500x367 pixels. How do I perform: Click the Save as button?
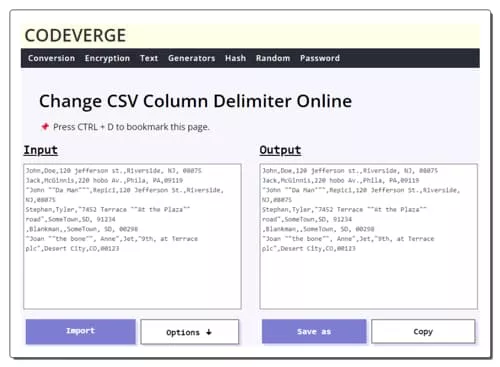[x=314, y=331]
